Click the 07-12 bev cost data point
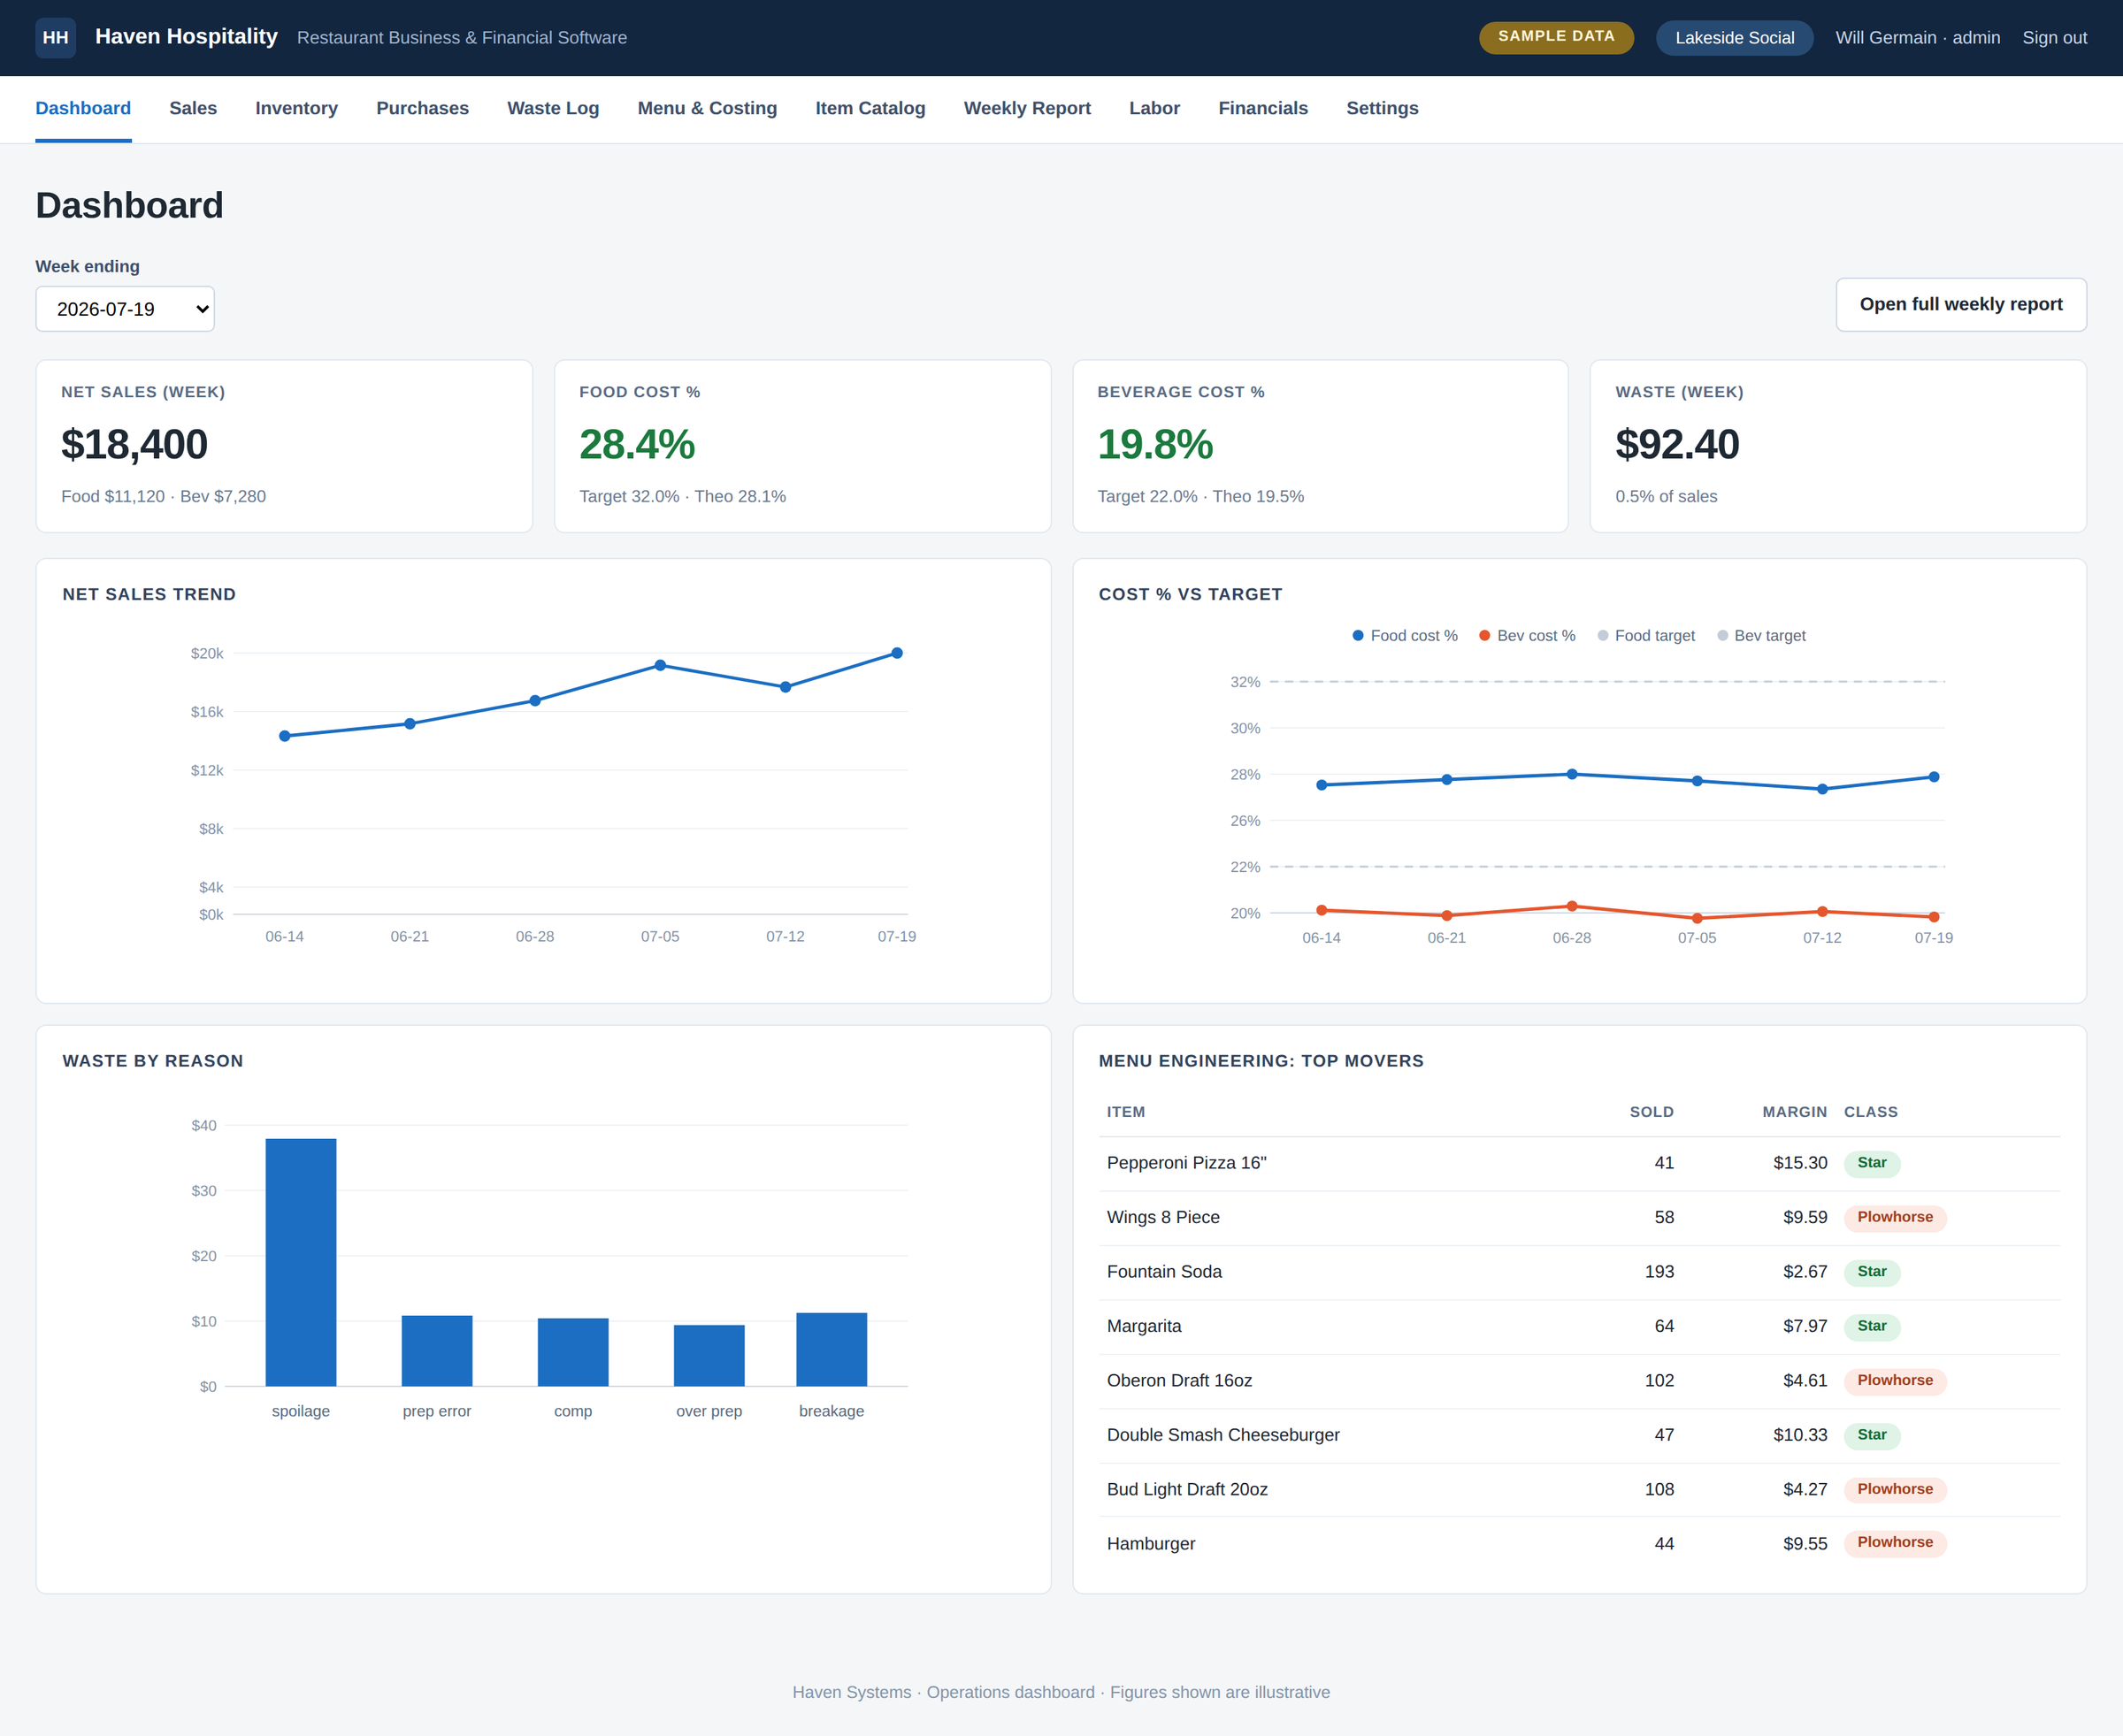Viewport: 2123px width, 1736px height. (x=1822, y=911)
